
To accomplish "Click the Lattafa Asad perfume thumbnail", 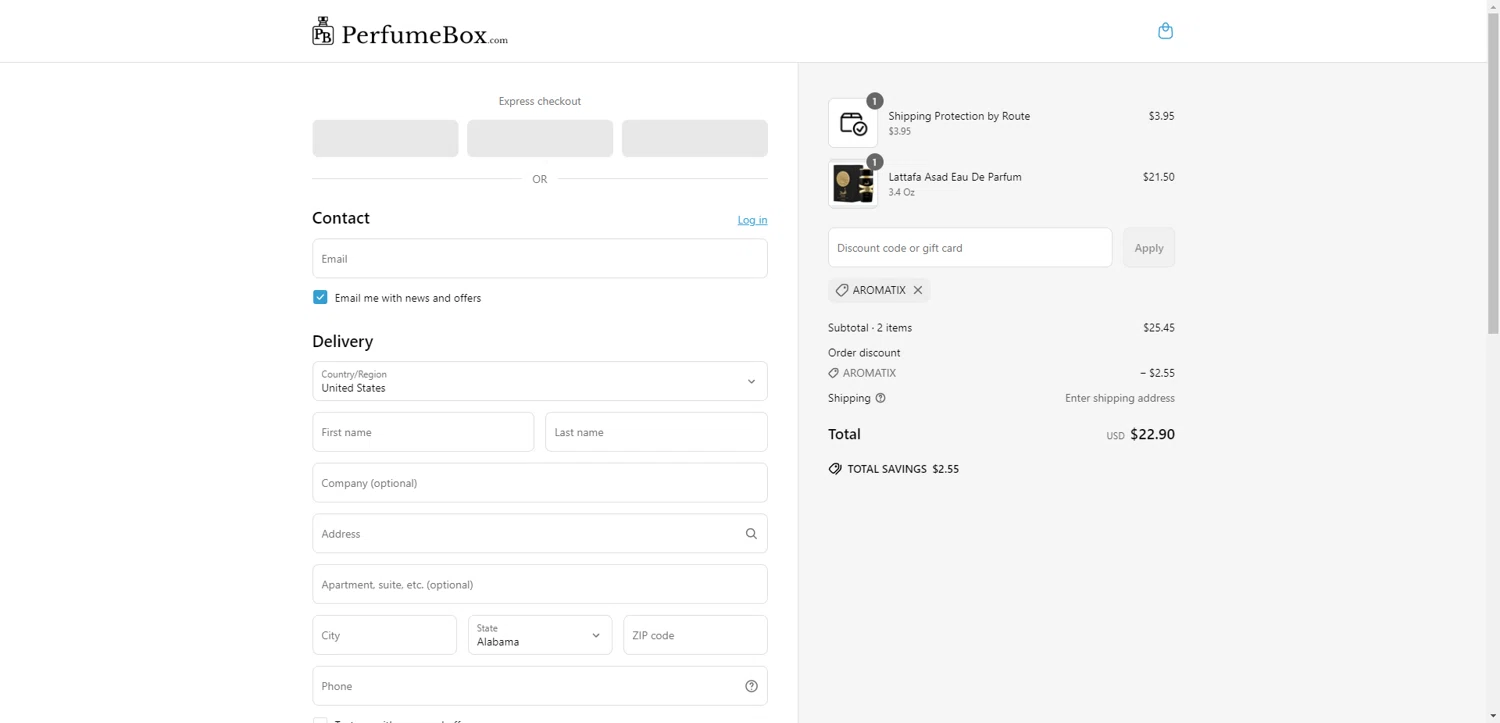I will (853, 184).
